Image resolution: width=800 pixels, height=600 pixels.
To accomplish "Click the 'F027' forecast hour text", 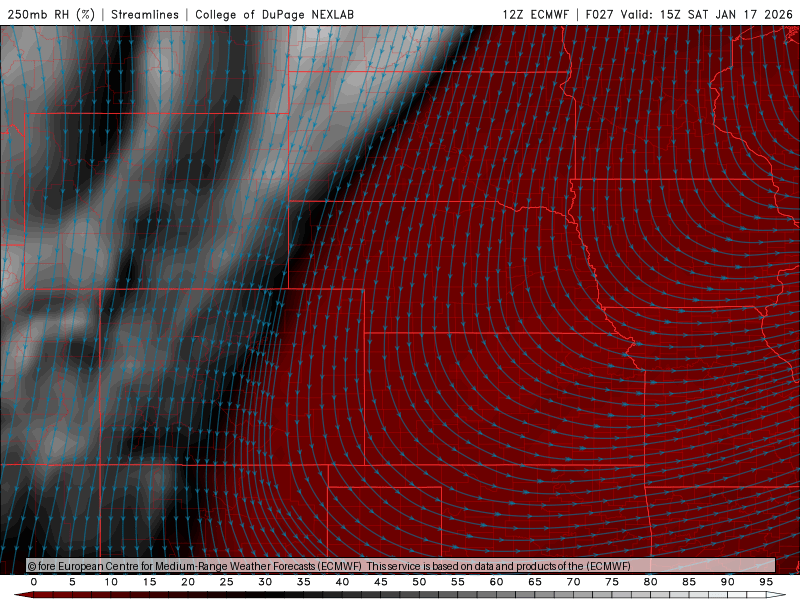I will click(x=599, y=14).
